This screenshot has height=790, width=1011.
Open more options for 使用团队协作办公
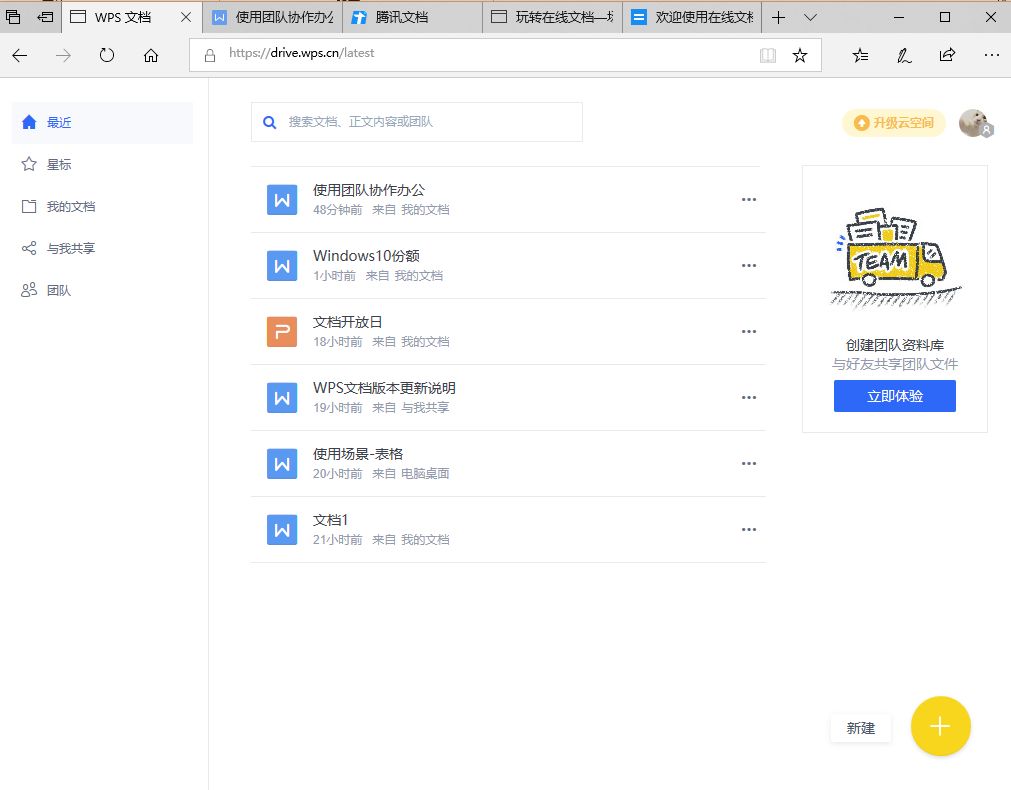749,199
